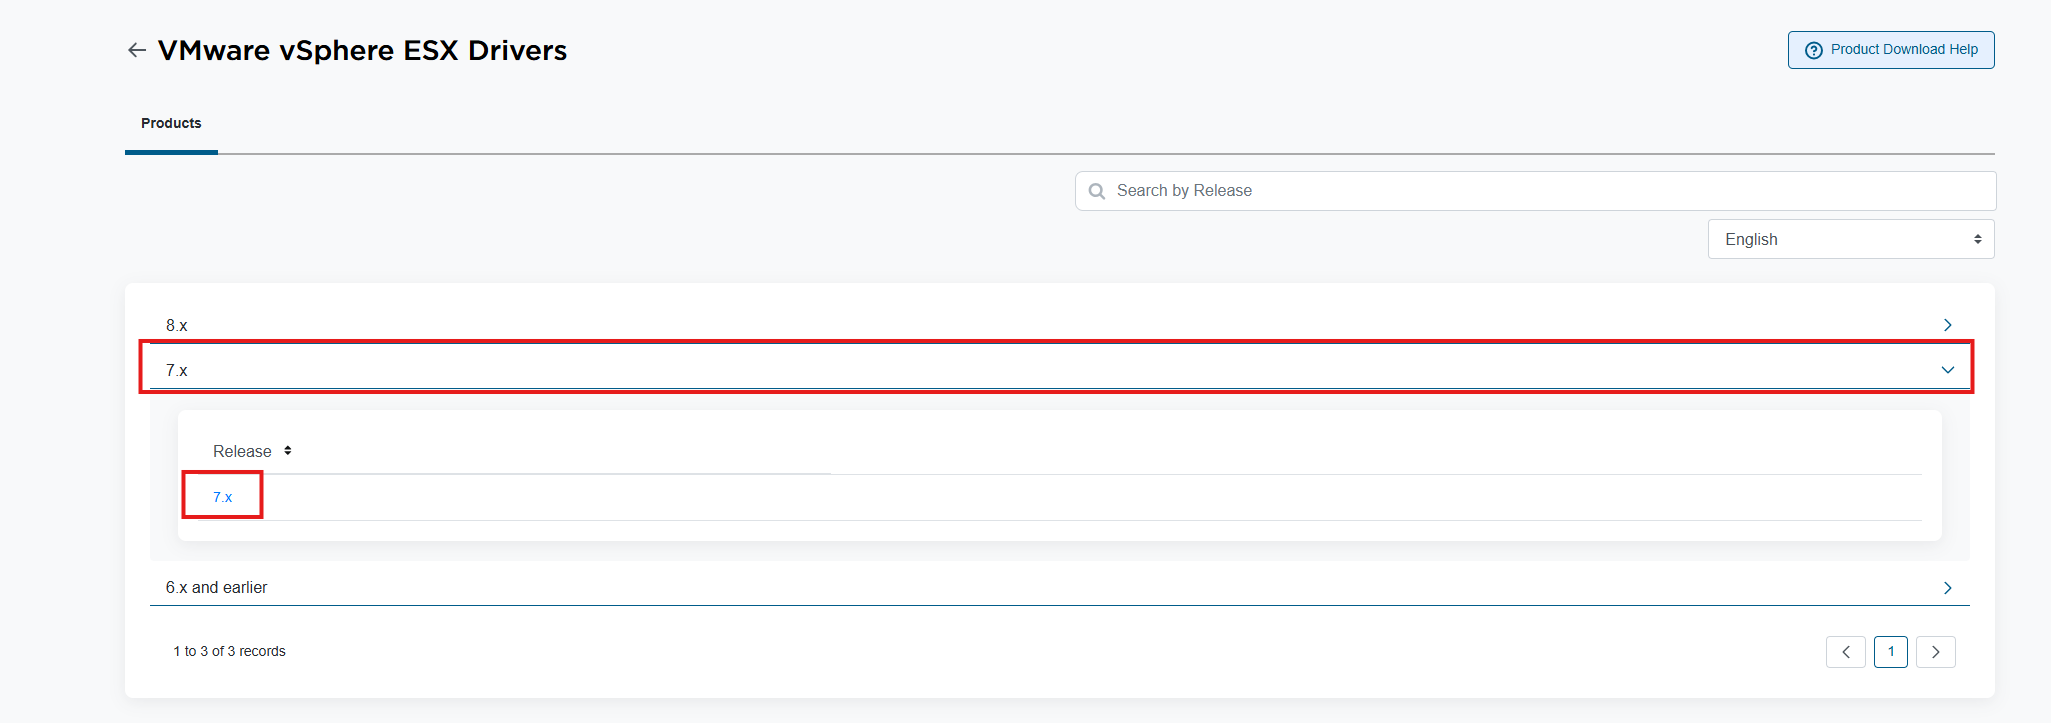Expand the 8.x row using its chevron
This screenshot has height=723, width=2051.
(1947, 325)
